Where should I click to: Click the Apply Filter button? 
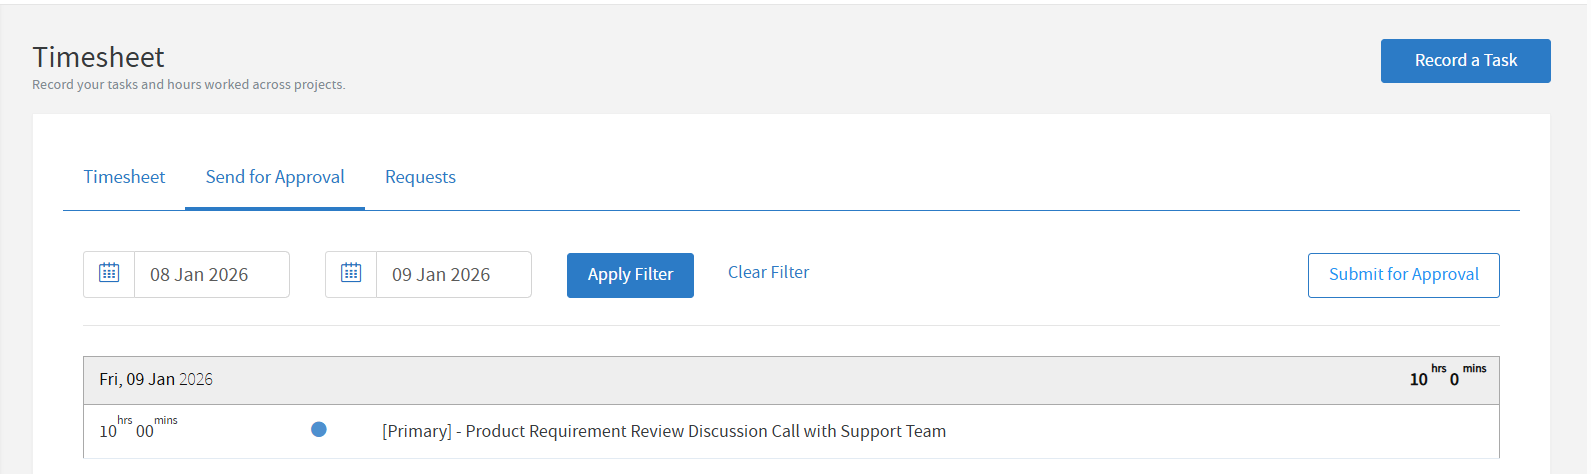(630, 275)
